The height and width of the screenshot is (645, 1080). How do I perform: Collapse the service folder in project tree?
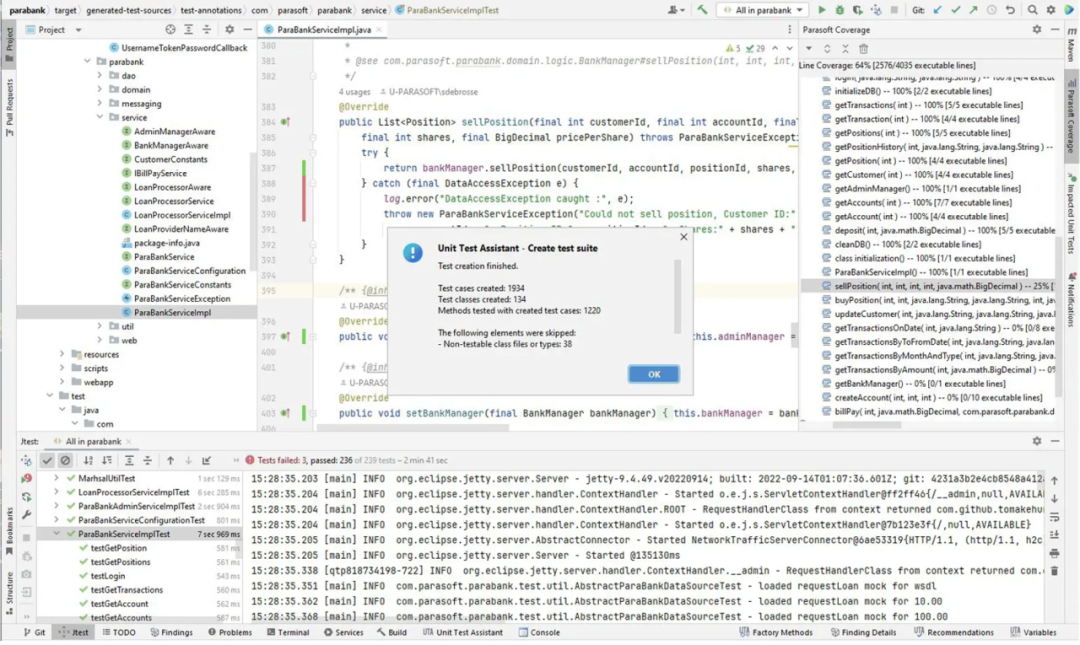tap(100, 118)
